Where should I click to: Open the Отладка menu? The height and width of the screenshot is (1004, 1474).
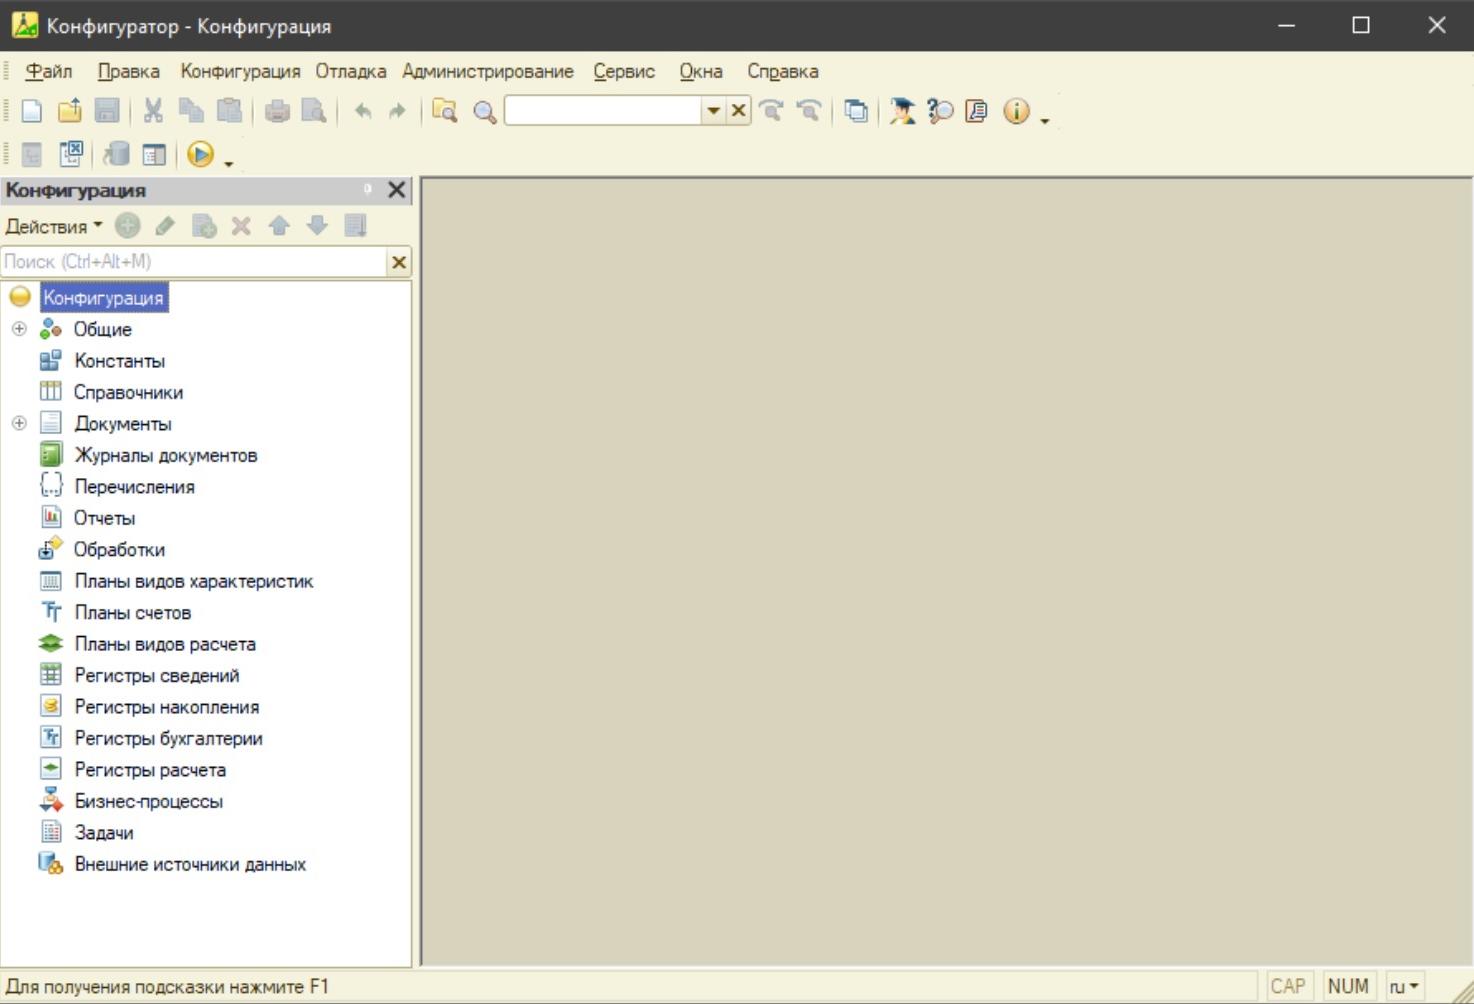pos(351,71)
